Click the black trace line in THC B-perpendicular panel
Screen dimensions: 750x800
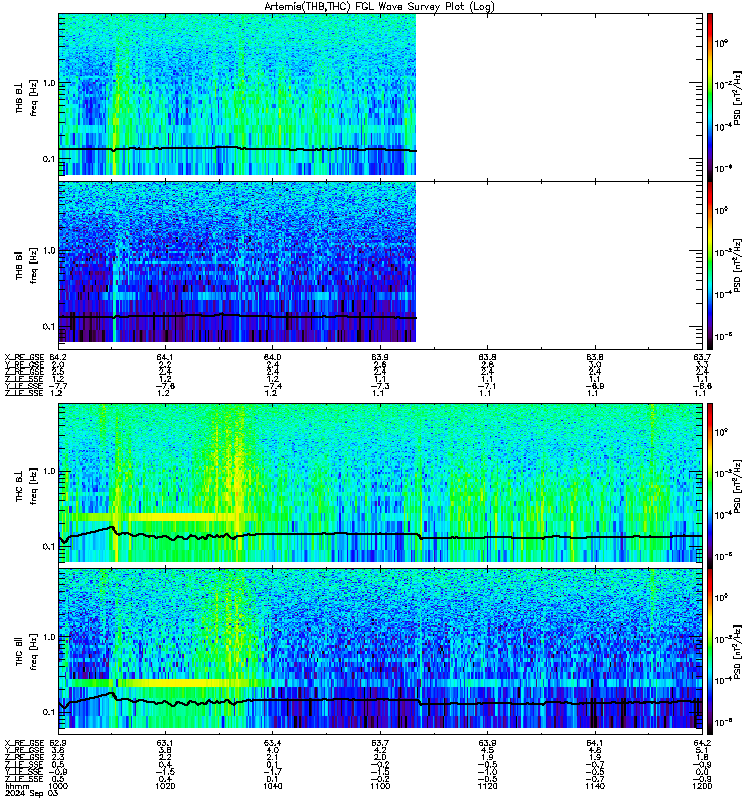380,535
